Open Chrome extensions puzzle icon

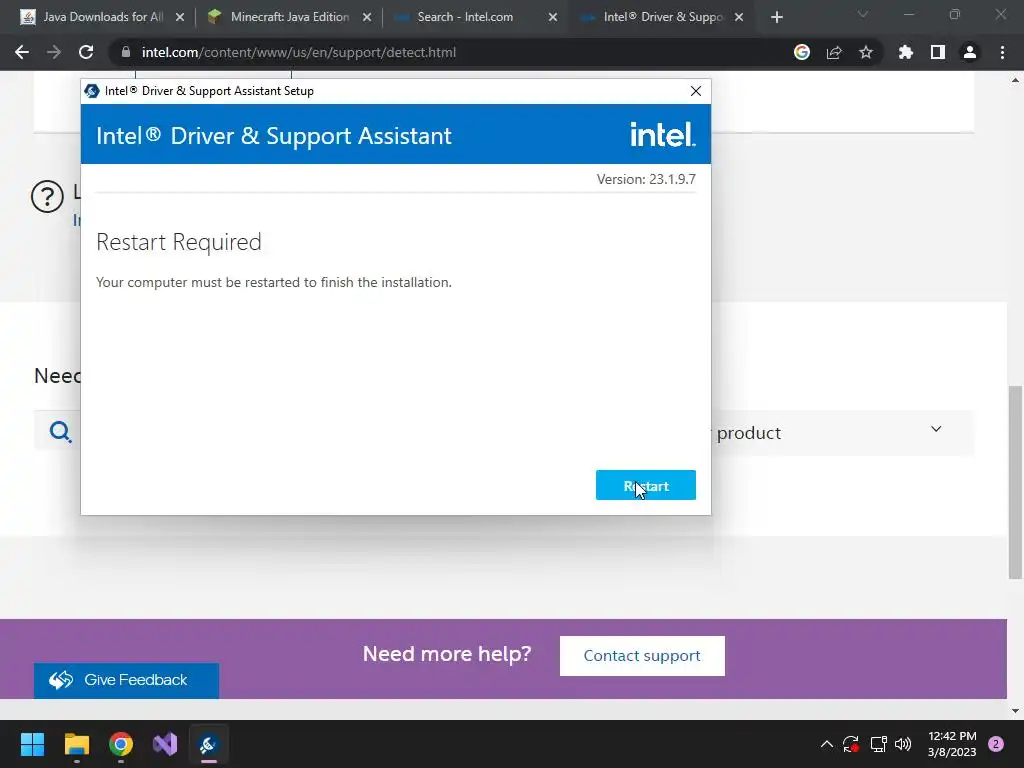coord(906,52)
